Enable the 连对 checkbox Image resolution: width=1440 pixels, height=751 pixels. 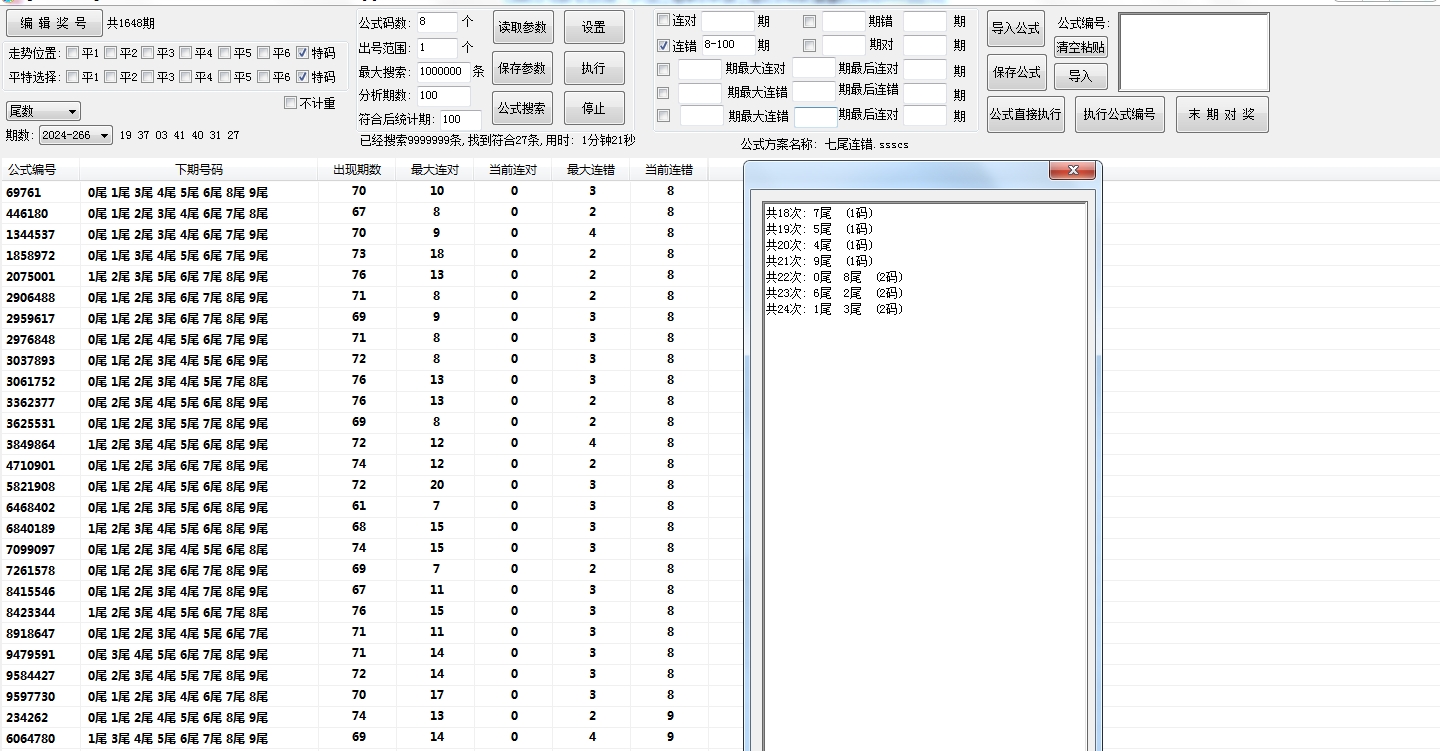click(663, 20)
